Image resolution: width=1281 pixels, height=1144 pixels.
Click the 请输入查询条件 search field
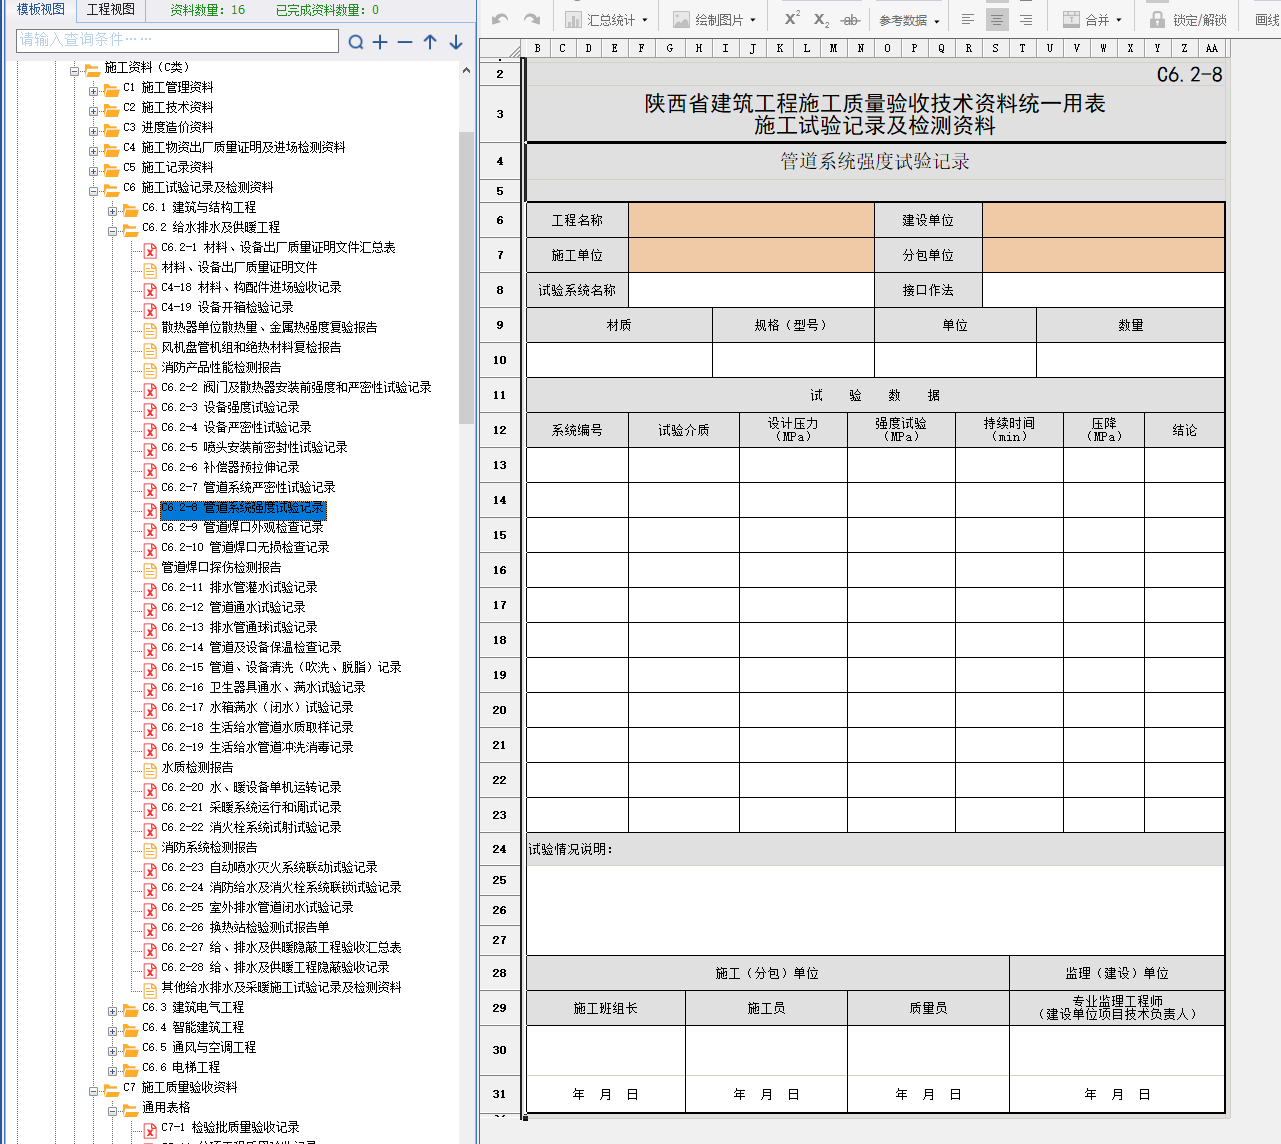178,40
